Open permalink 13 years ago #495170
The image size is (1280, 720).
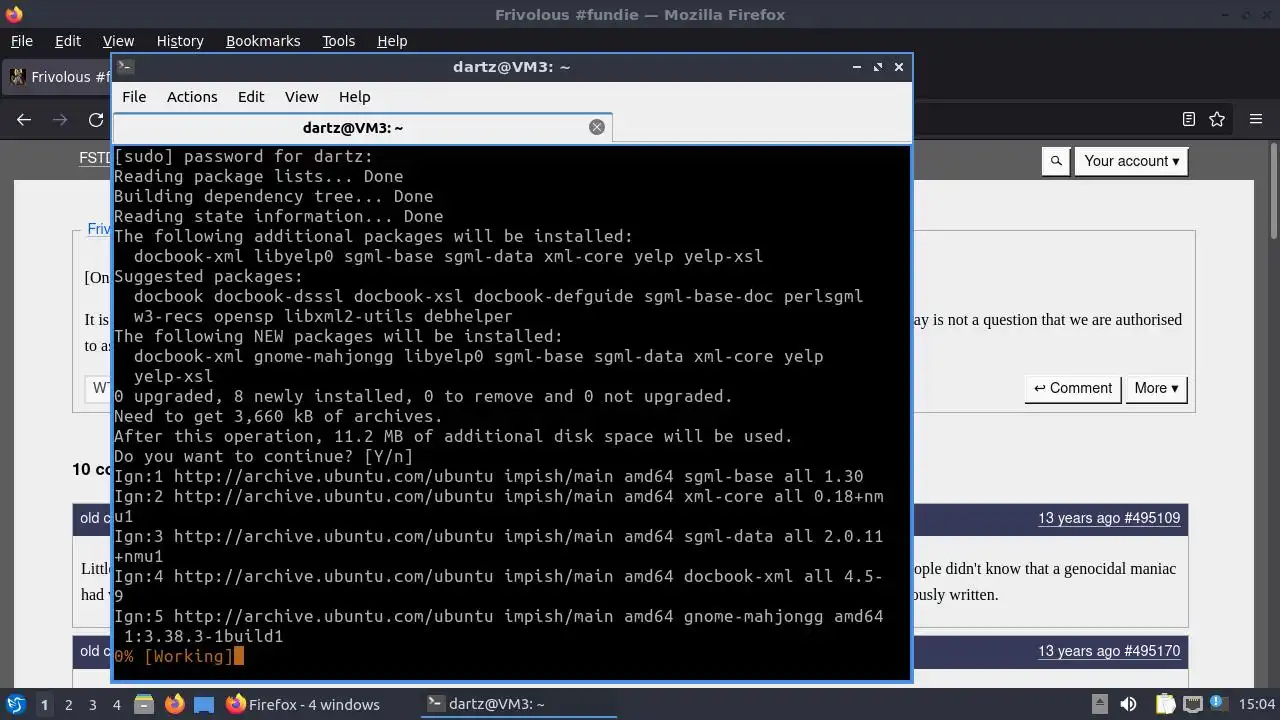click(x=1109, y=651)
